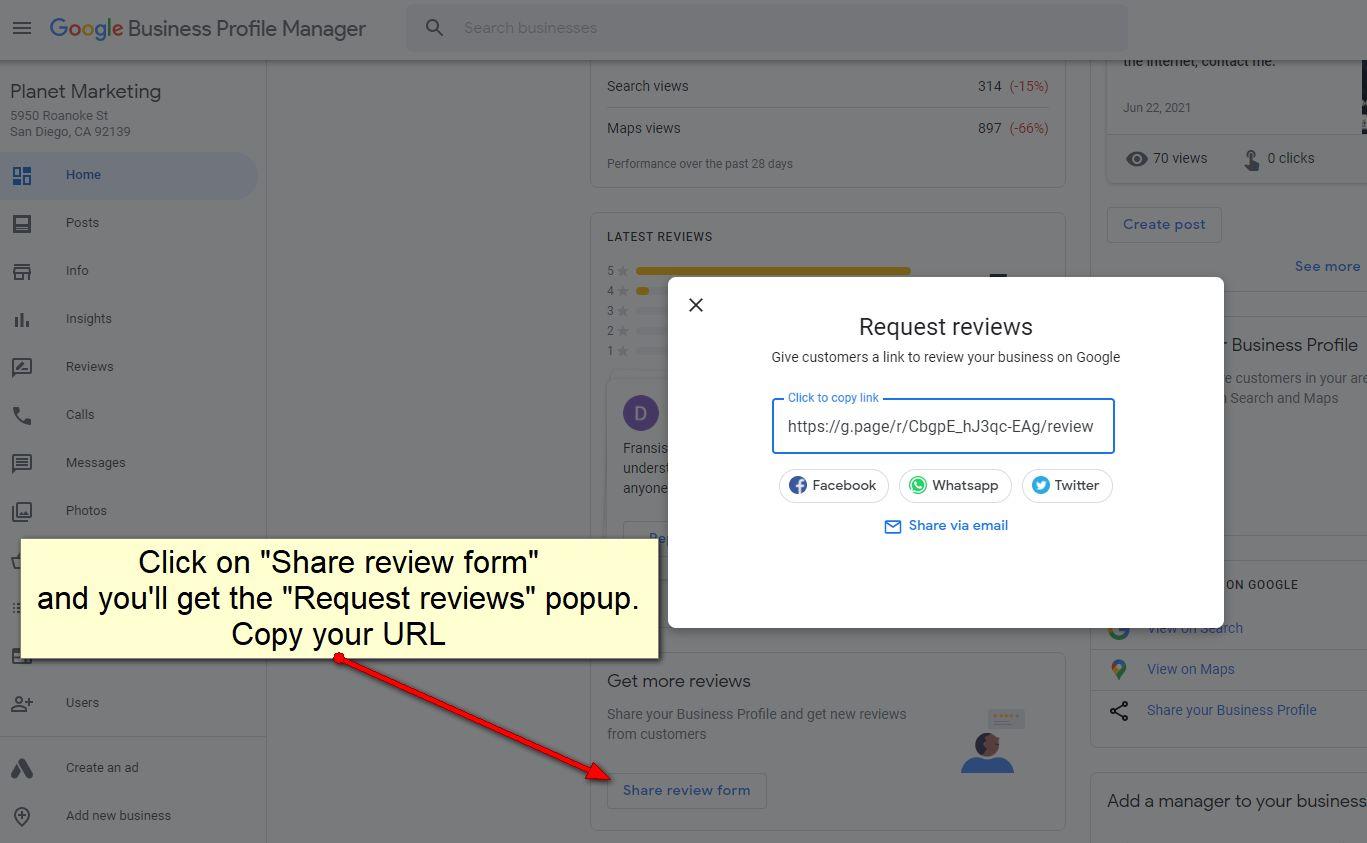Open the hamburger main menu
Screen dimensions: 1367x843
[22, 28]
